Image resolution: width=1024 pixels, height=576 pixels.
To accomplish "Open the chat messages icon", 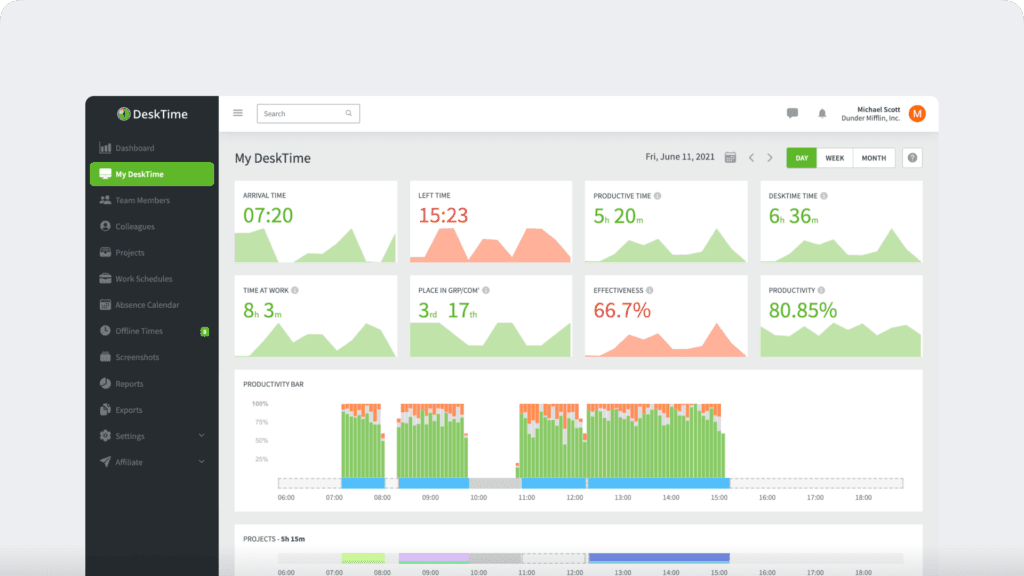I will [792, 114].
